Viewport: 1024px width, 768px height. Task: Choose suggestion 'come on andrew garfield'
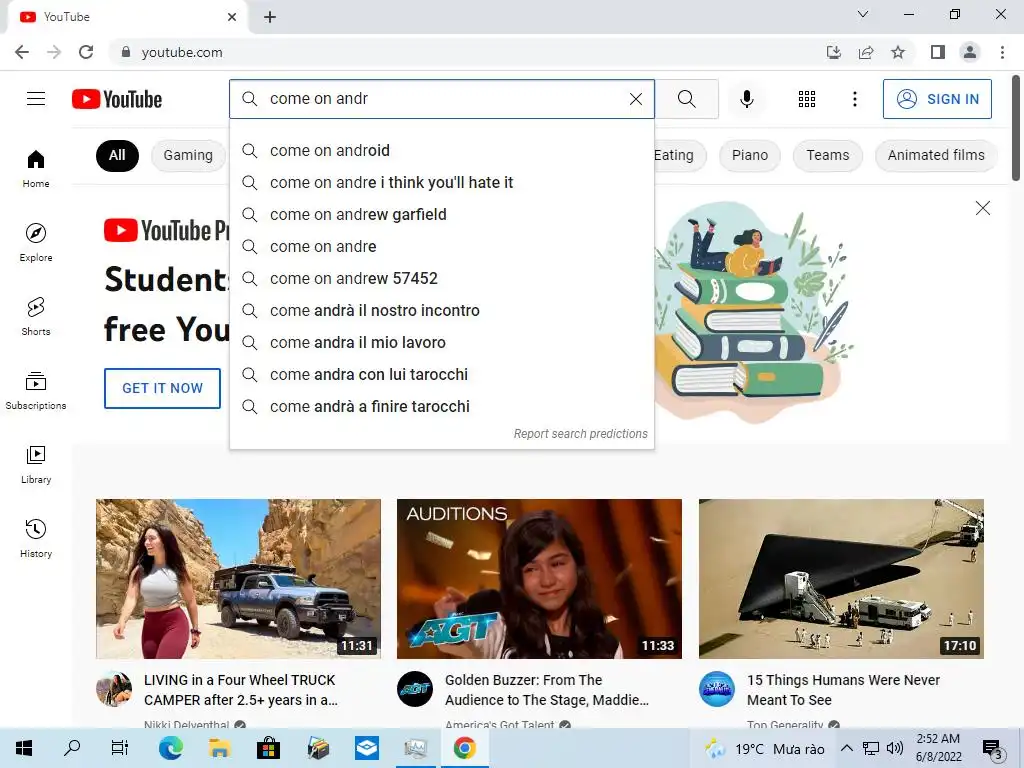tap(442, 214)
